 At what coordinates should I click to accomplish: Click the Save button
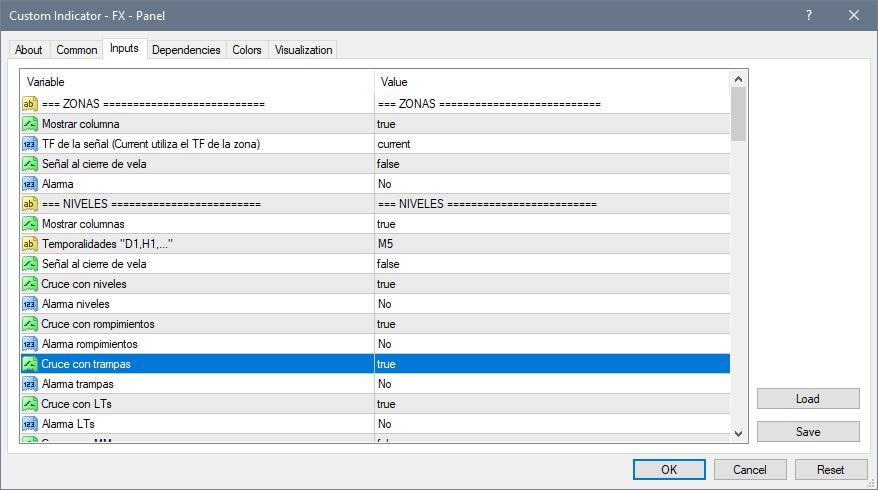(808, 432)
